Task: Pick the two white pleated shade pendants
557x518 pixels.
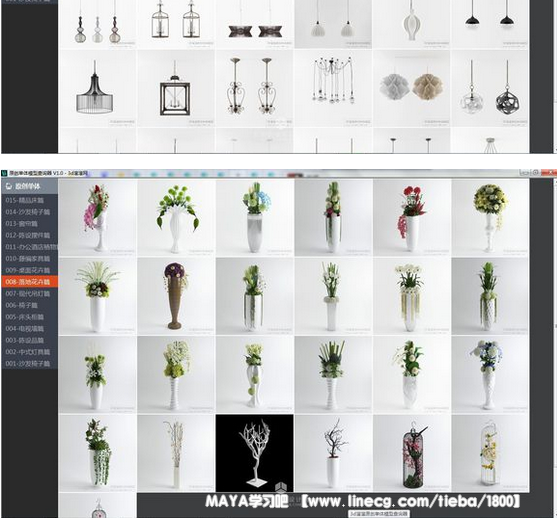Action: (x=333, y=24)
